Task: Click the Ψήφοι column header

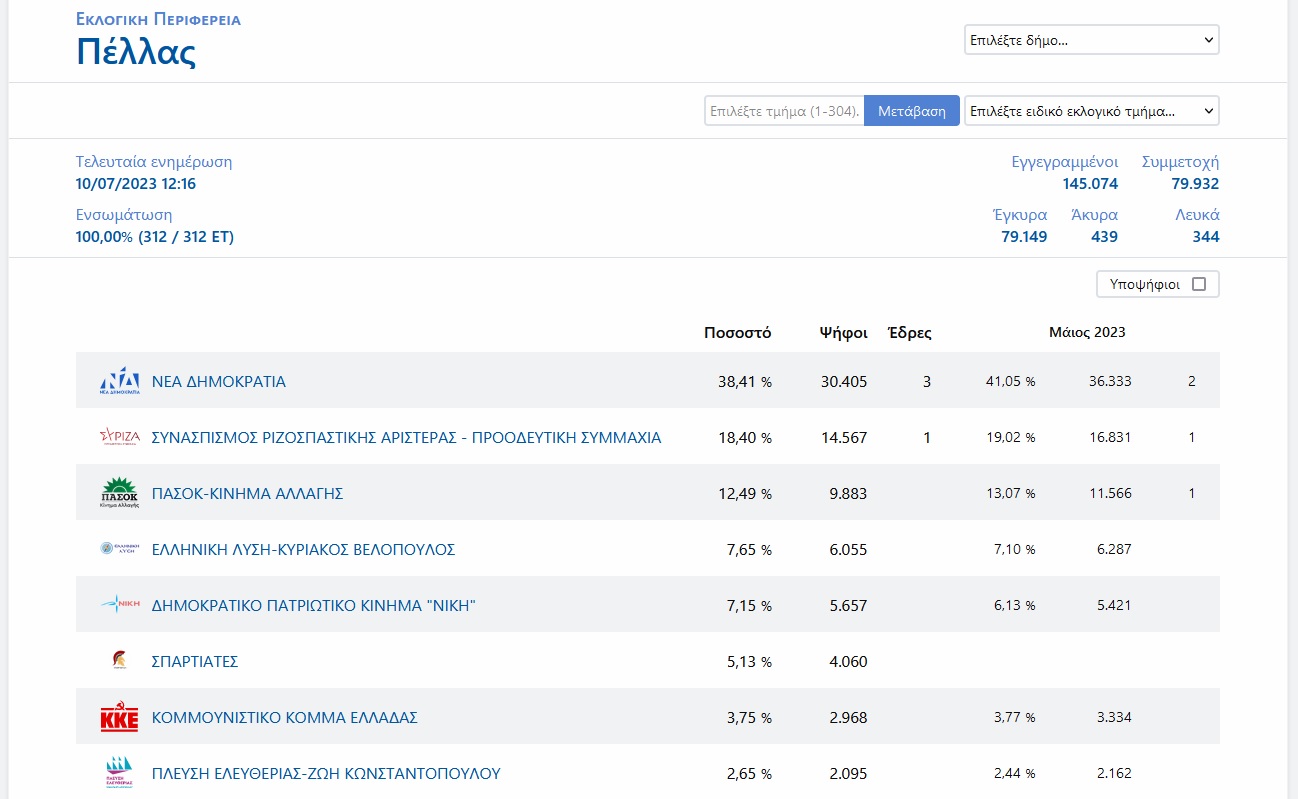Action: point(843,333)
